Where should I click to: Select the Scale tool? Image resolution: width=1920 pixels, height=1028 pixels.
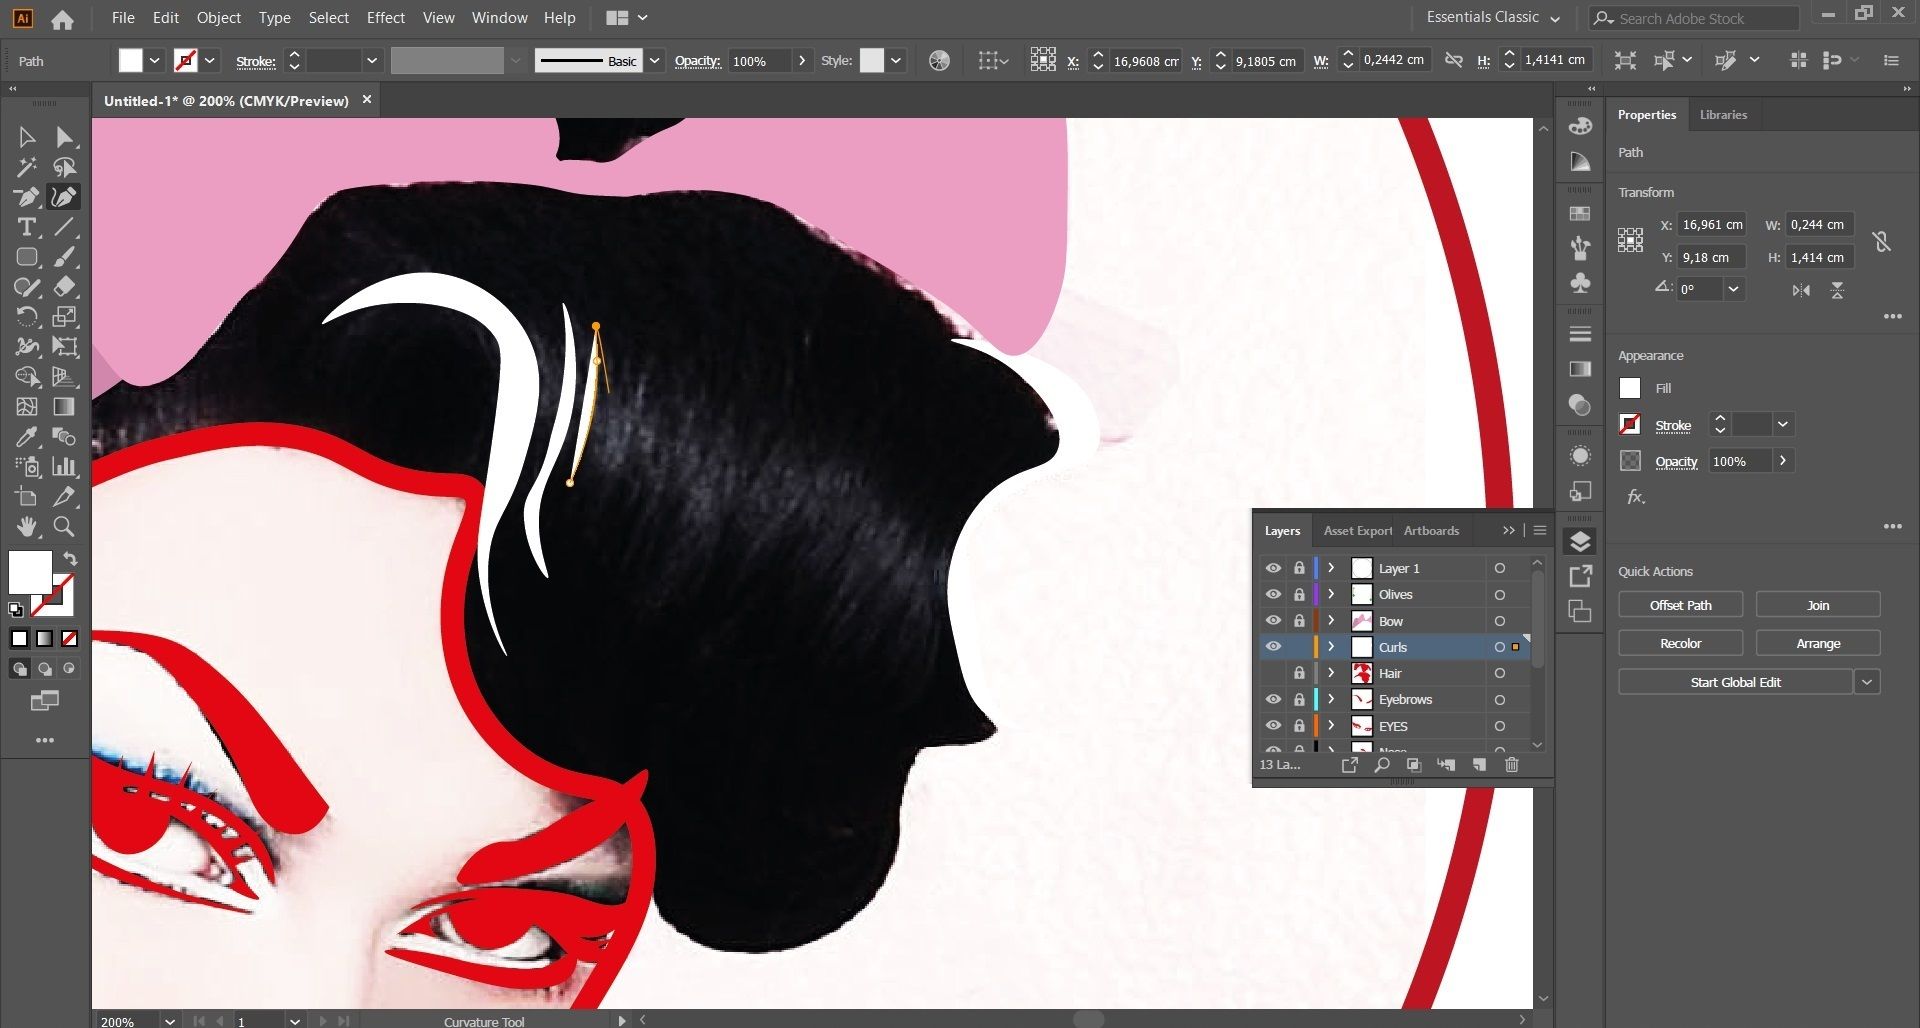64,317
